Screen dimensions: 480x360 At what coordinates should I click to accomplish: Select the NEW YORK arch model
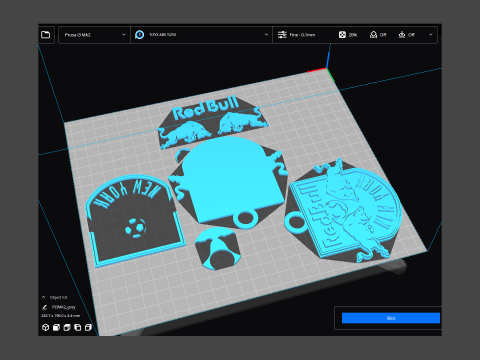[x=135, y=220]
